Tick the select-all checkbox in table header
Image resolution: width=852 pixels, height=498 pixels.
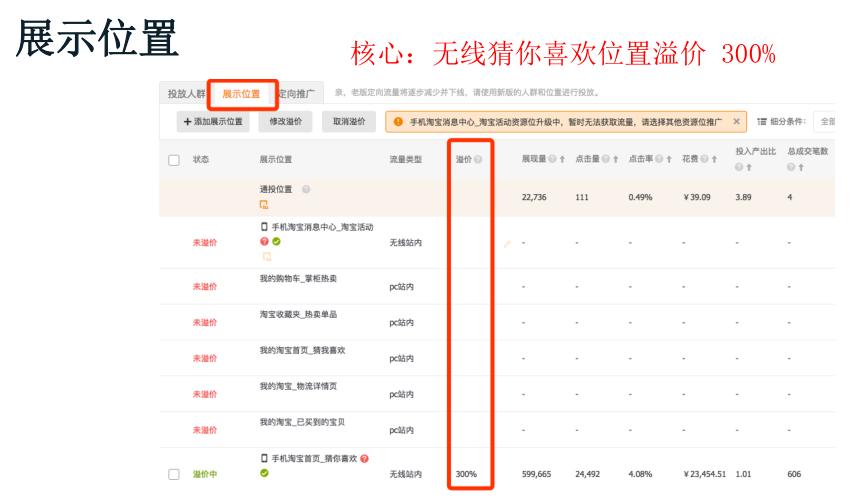coord(174,160)
